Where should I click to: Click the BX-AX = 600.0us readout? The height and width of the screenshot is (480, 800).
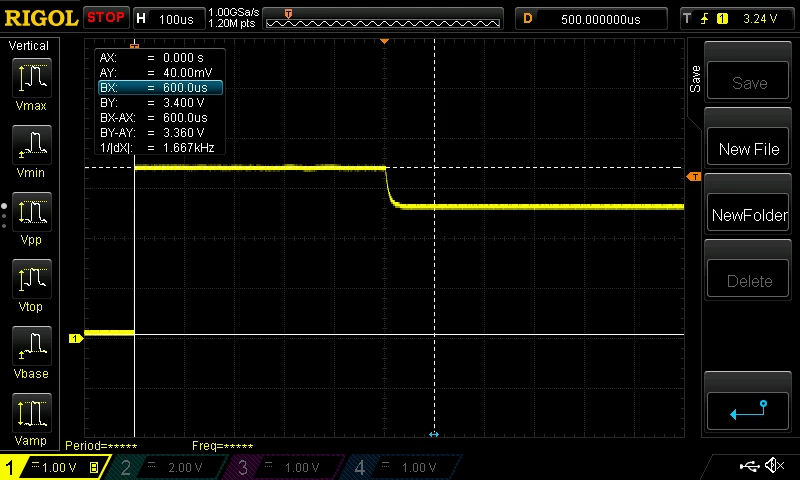160,118
